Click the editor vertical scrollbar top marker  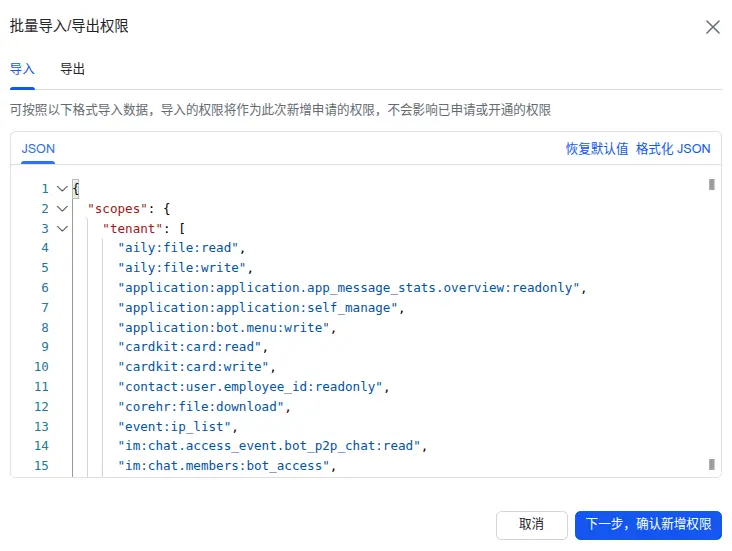711,184
